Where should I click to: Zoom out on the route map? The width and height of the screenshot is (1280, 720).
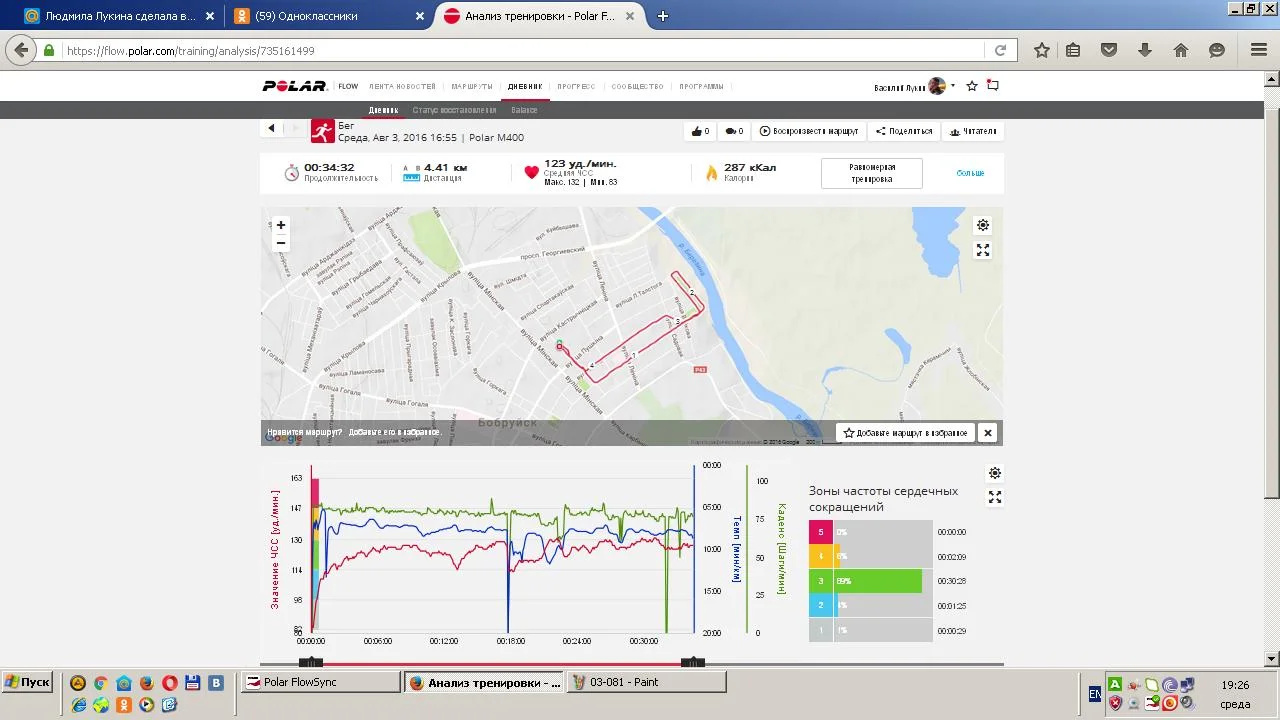pyautogui.click(x=281, y=243)
